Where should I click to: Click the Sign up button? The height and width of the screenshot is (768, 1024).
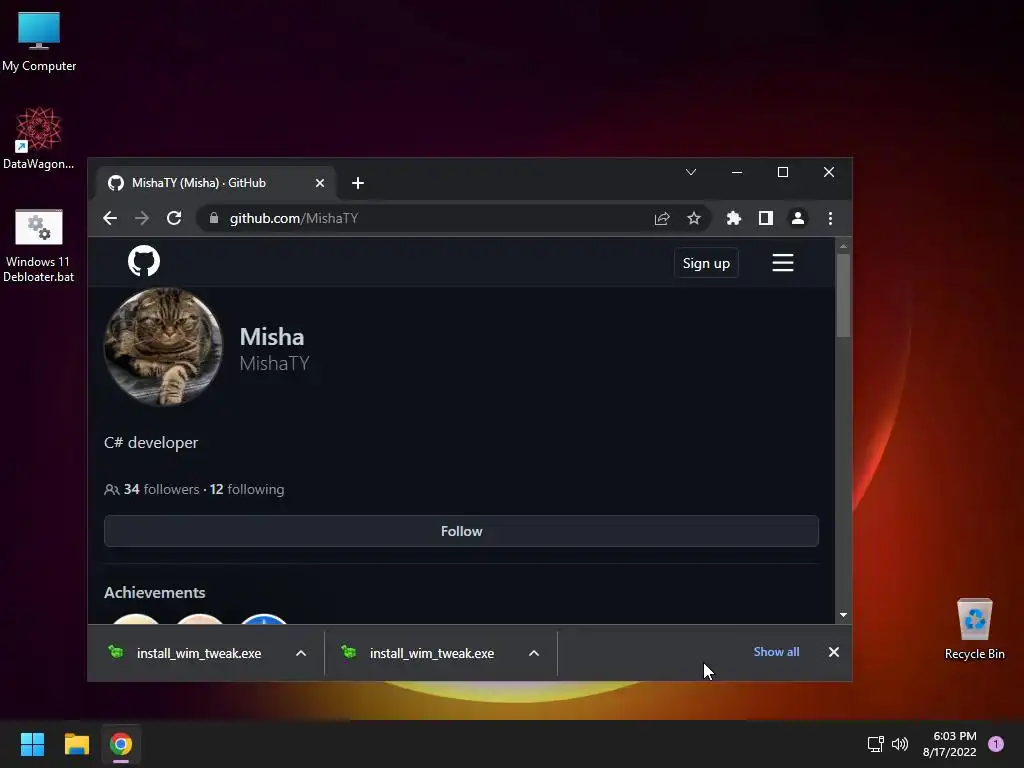pos(706,263)
